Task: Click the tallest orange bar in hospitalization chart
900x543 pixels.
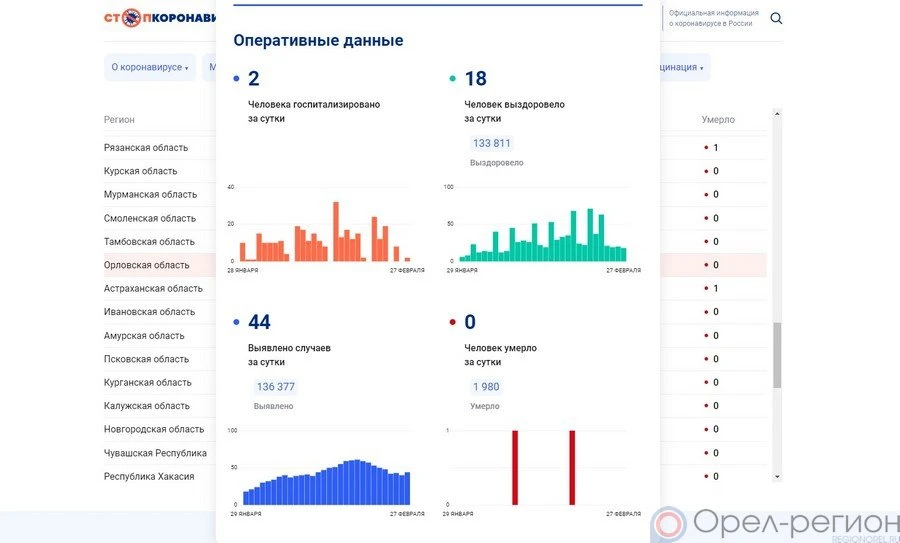Action: click(336, 232)
